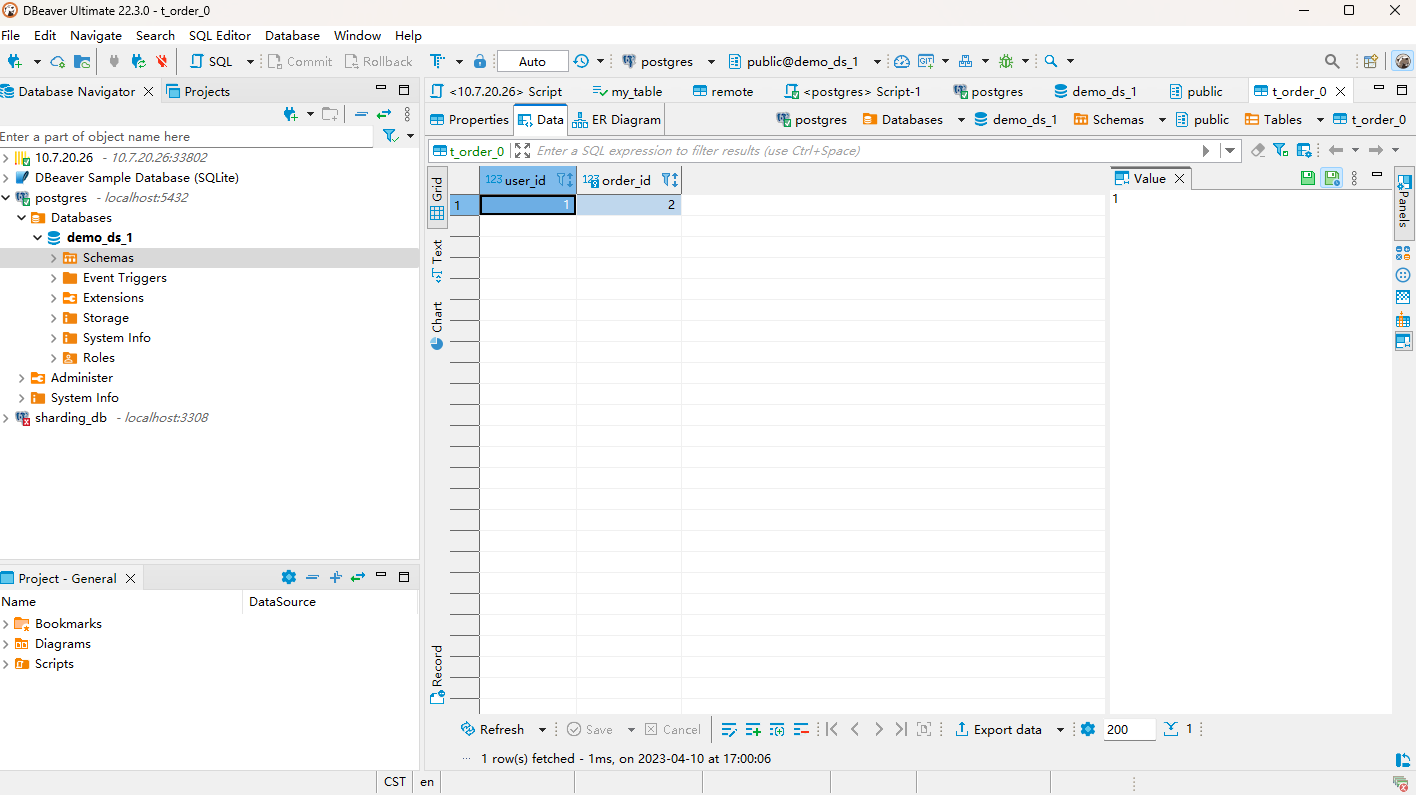Screen dimensions: 1416x795
Task: Open the Navigate menu
Action: click(96, 35)
